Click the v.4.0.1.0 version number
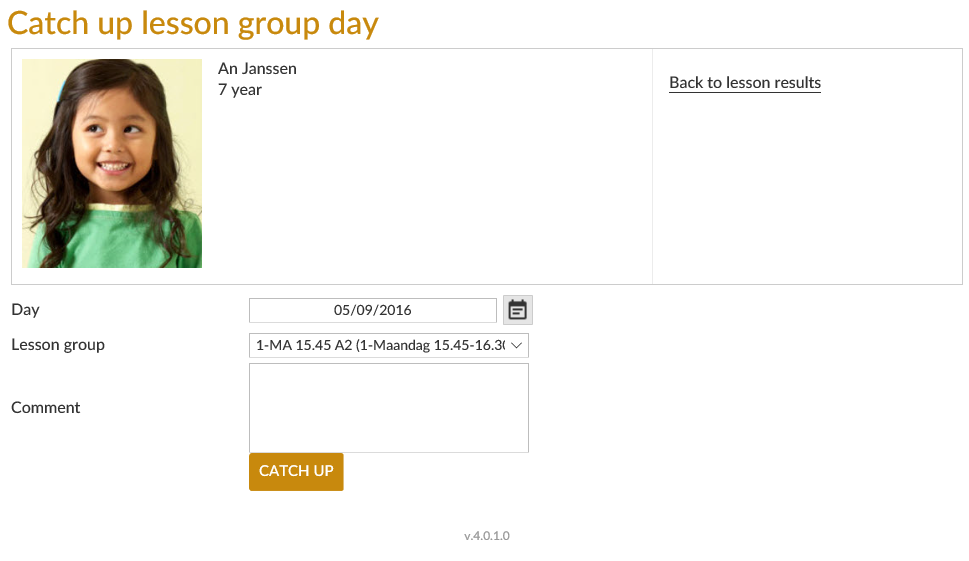Image resolution: width=969 pixels, height=561 pixels. (x=487, y=536)
